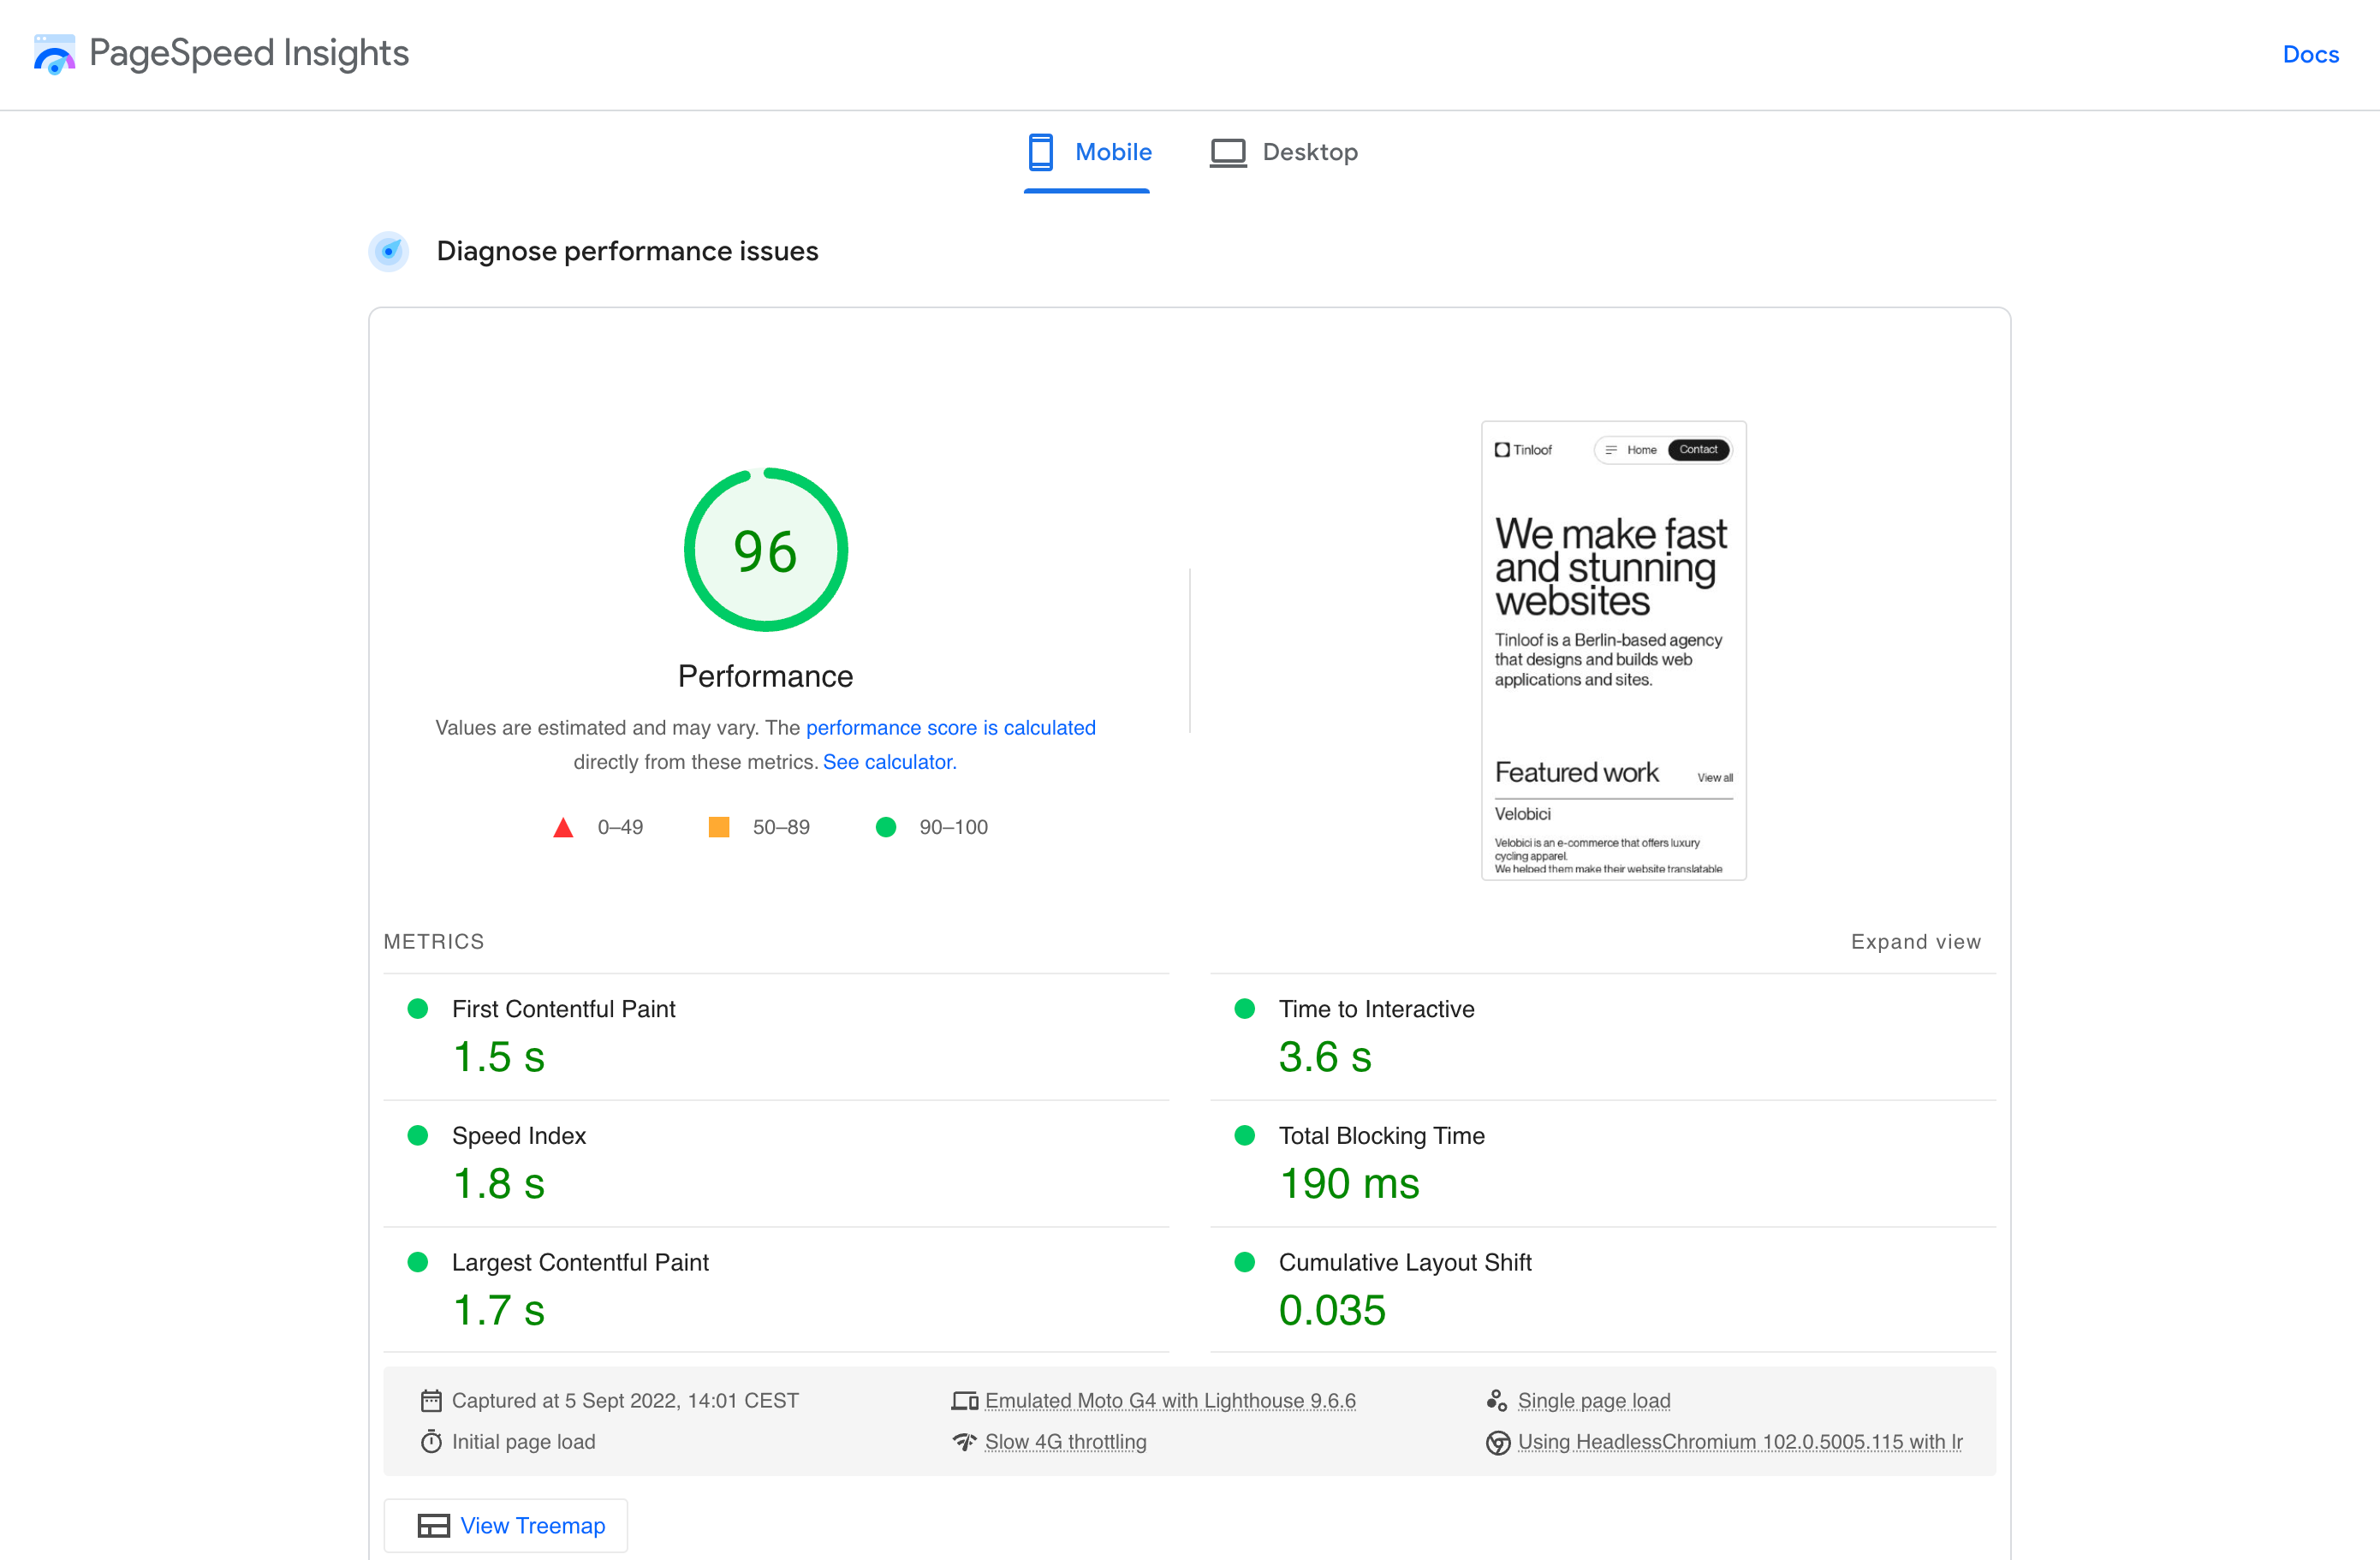This screenshot has height=1560, width=2380.
Task: Click the PageSpeed Insights logo icon
Action: pyautogui.click(x=54, y=54)
